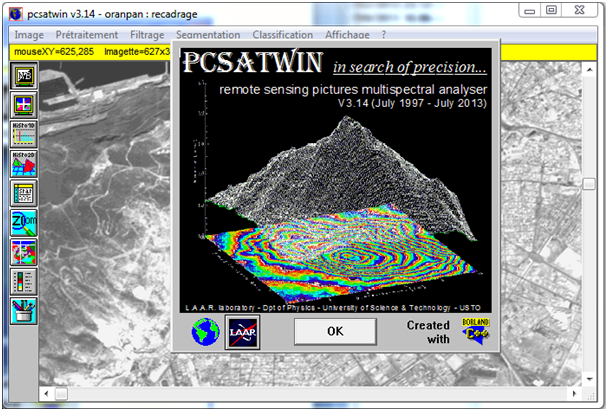Open the ? help menu
Viewport: 608px width, 411px height.
383,34
